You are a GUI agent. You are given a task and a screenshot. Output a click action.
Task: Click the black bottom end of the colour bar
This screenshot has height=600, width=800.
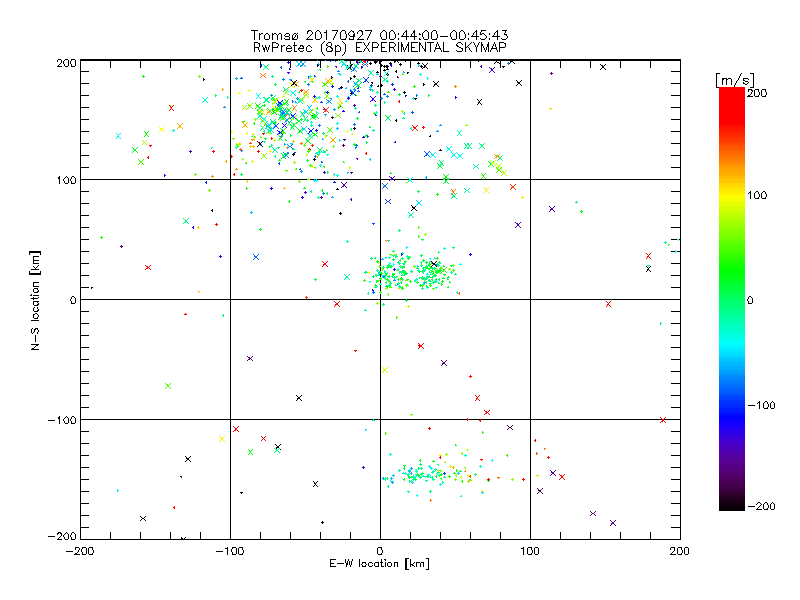click(x=732, y=504)
